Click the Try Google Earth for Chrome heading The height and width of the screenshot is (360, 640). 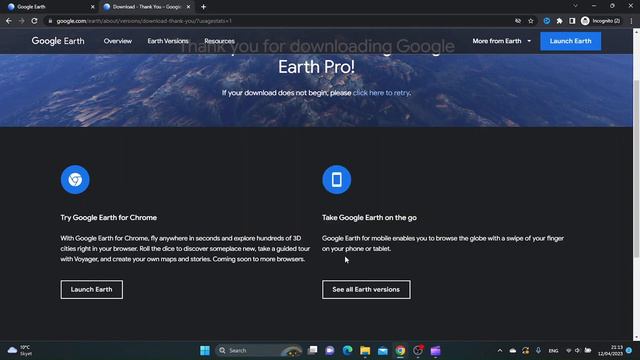(x=109, y=218)
